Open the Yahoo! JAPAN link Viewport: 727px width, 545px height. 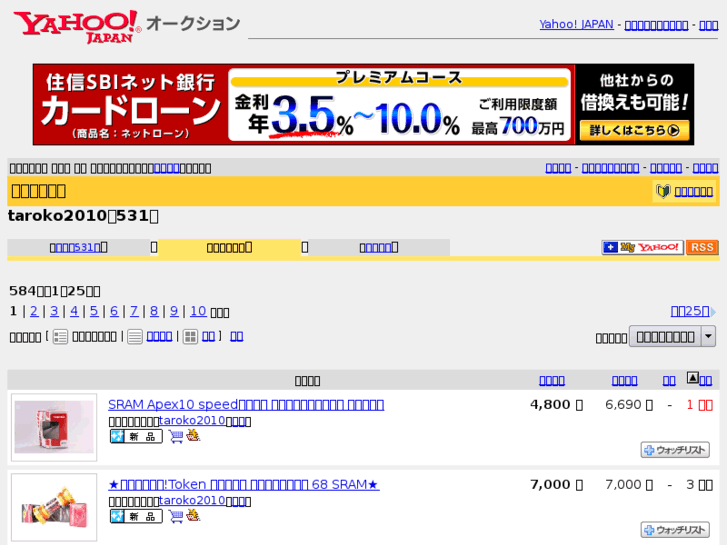click(576, 25)
